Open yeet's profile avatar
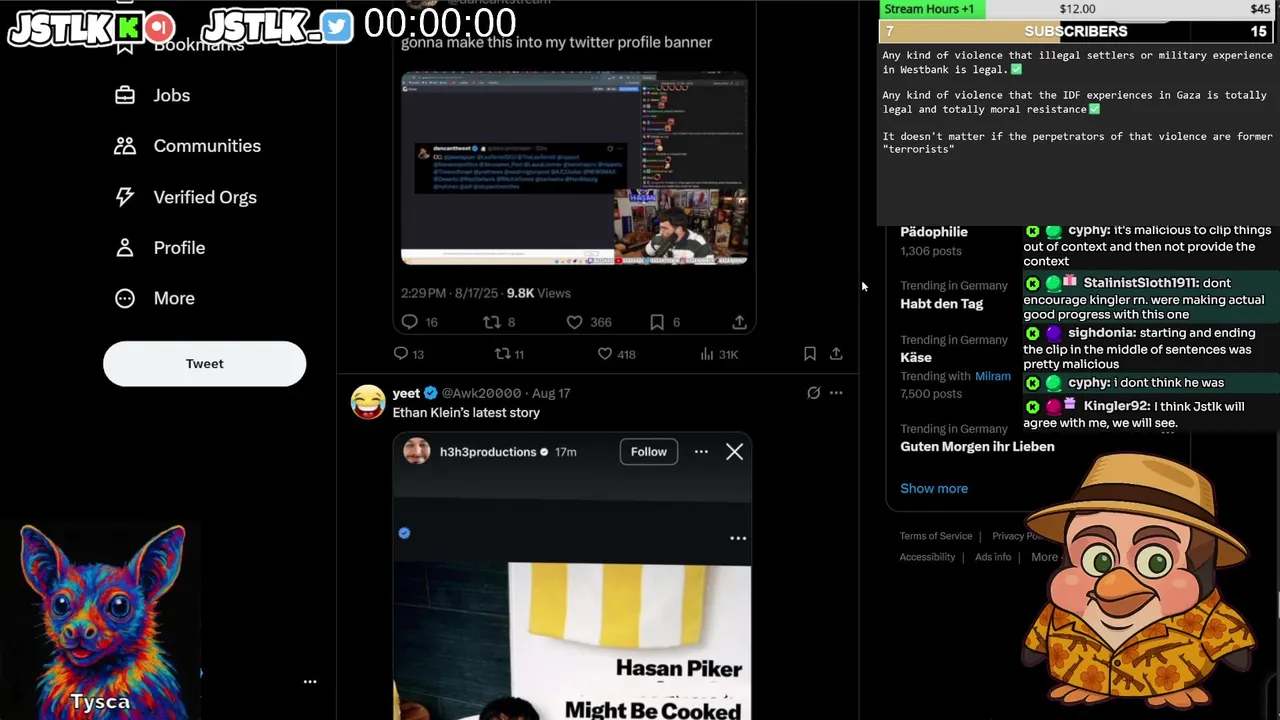The height and width of the screenshot is (720, 1280). pos(368,402)
